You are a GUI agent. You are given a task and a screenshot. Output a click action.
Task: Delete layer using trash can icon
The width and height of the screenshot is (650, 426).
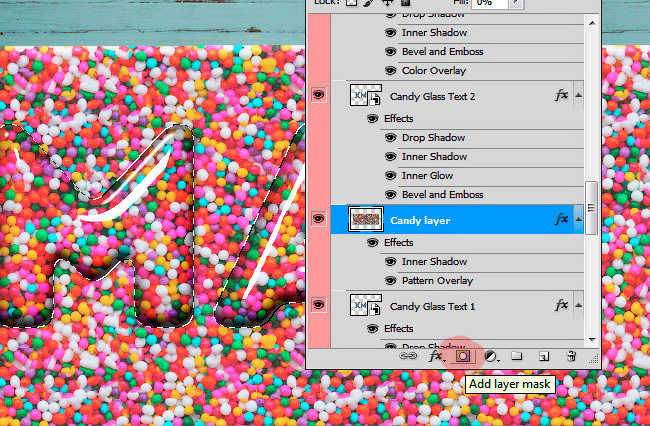click(x=571, y=356)
